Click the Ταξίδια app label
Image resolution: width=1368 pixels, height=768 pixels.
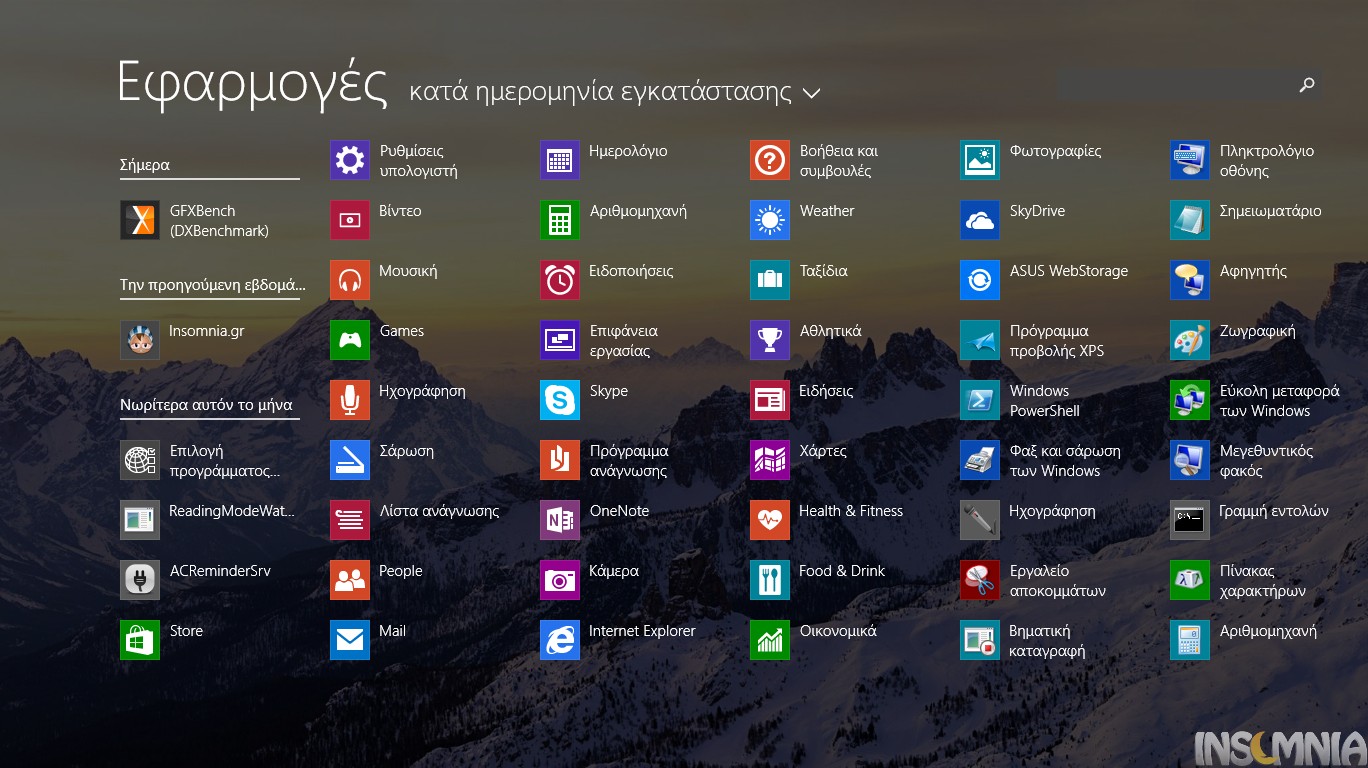[823, 271]
